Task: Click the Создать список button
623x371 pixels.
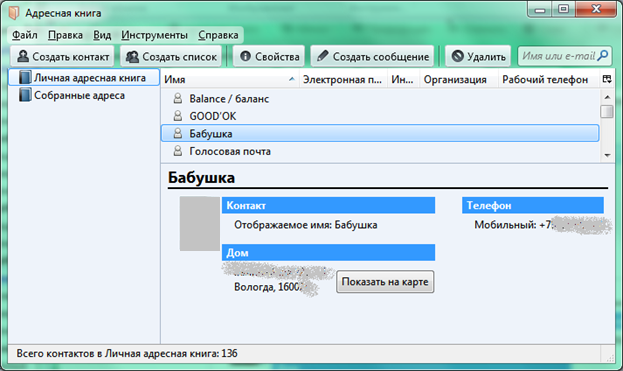Action: (171, 56)
